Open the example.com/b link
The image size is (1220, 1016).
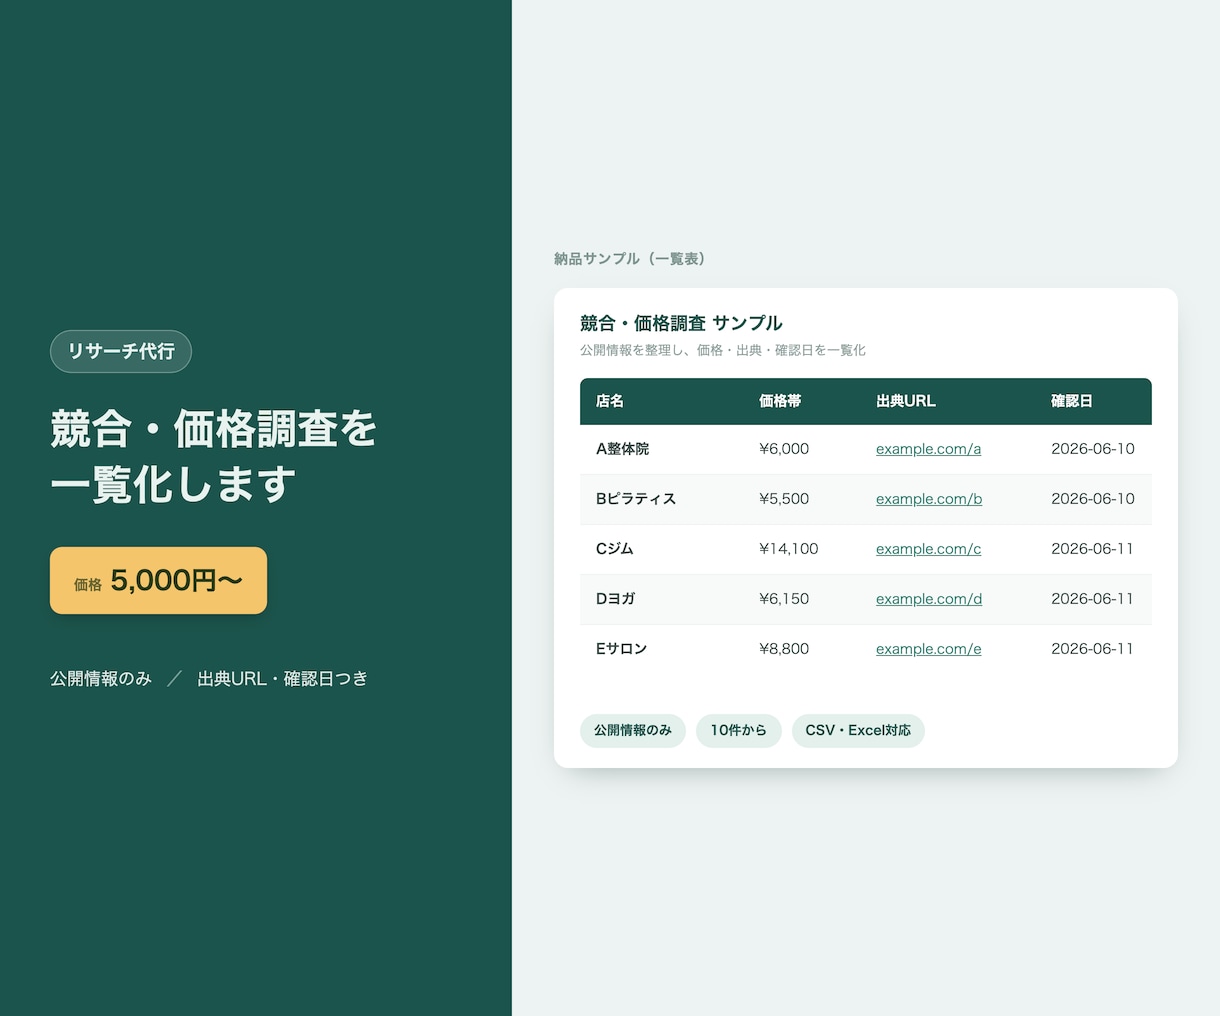[x=929, y=499]
